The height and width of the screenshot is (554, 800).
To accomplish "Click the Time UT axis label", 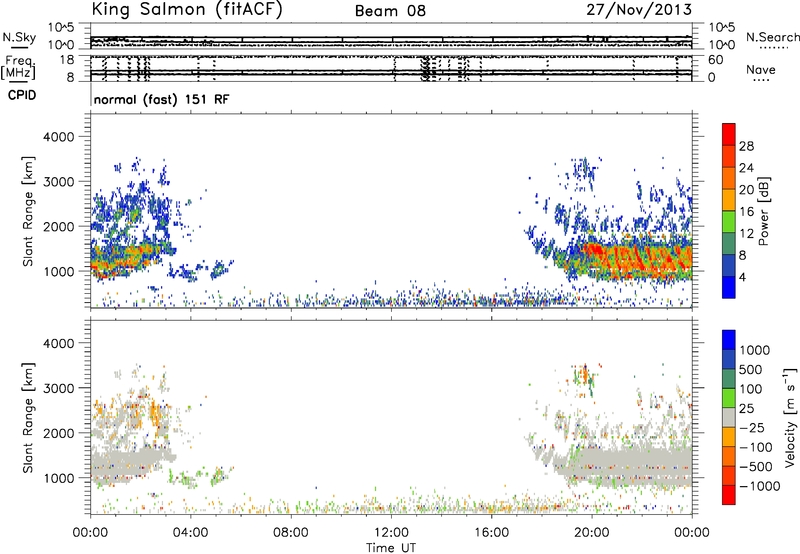I will coord(391,548).
